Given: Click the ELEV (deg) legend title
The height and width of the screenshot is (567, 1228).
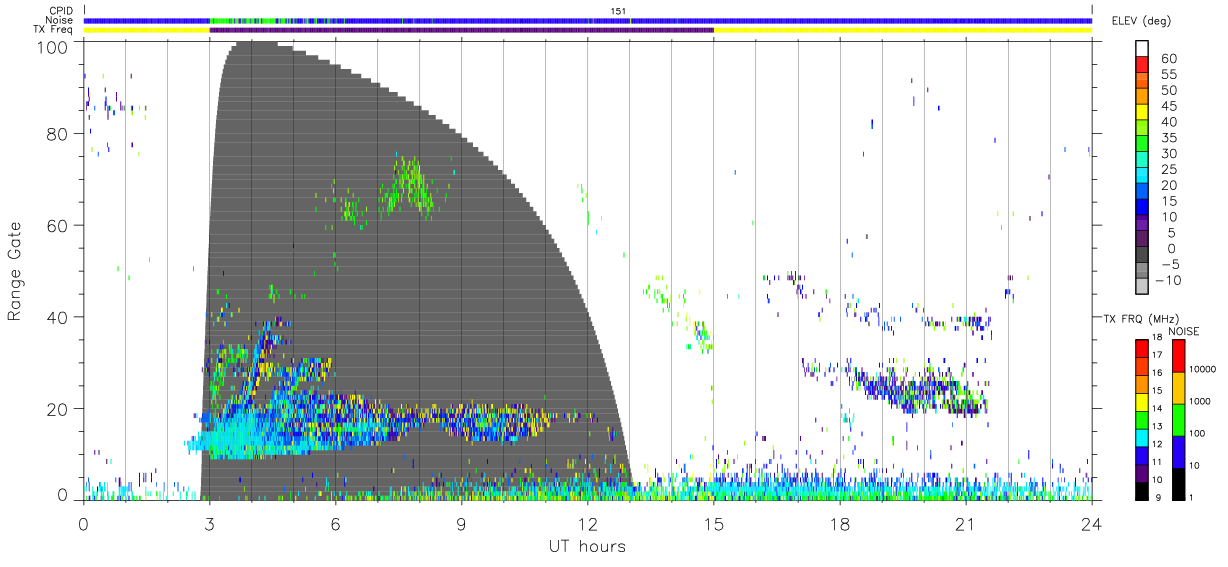Looking at the screenshot, I should (1141, 21).
